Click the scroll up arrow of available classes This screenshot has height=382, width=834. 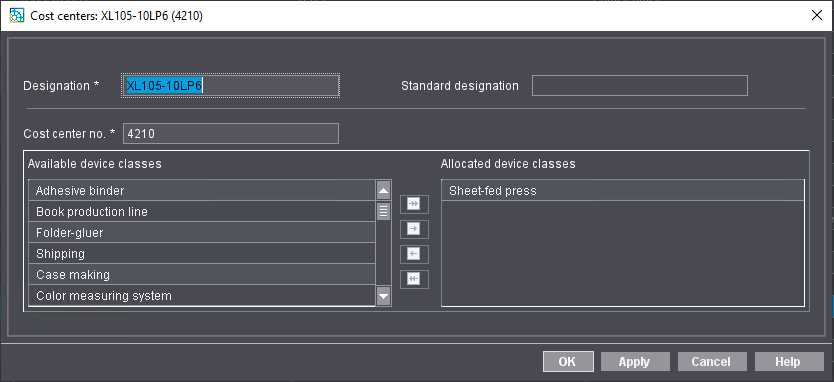383,190
